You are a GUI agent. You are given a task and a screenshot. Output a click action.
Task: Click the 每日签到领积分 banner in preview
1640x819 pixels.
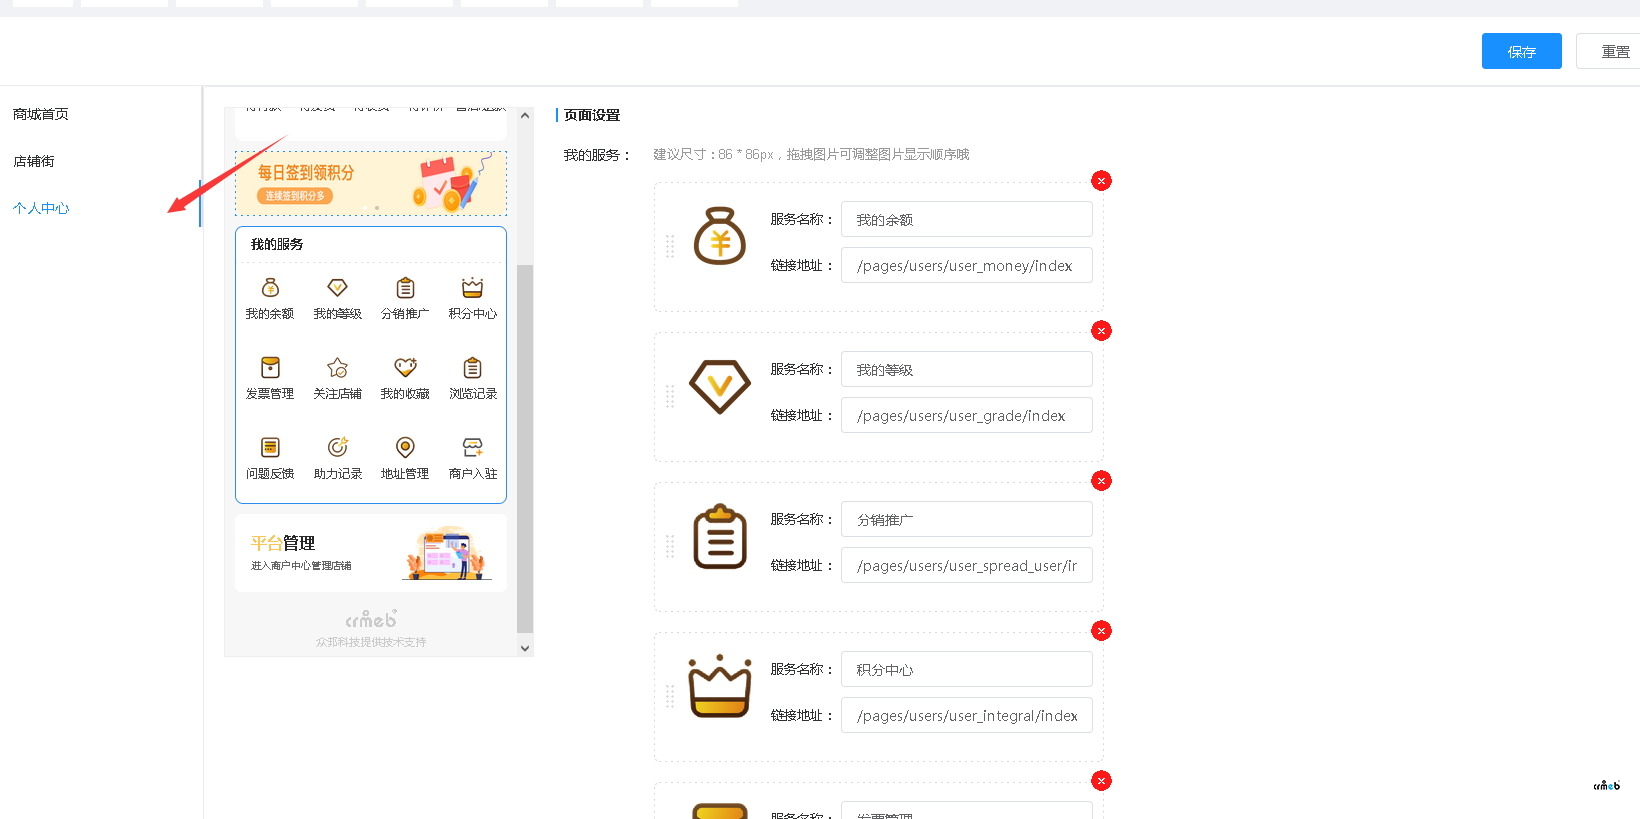(371, 183)
